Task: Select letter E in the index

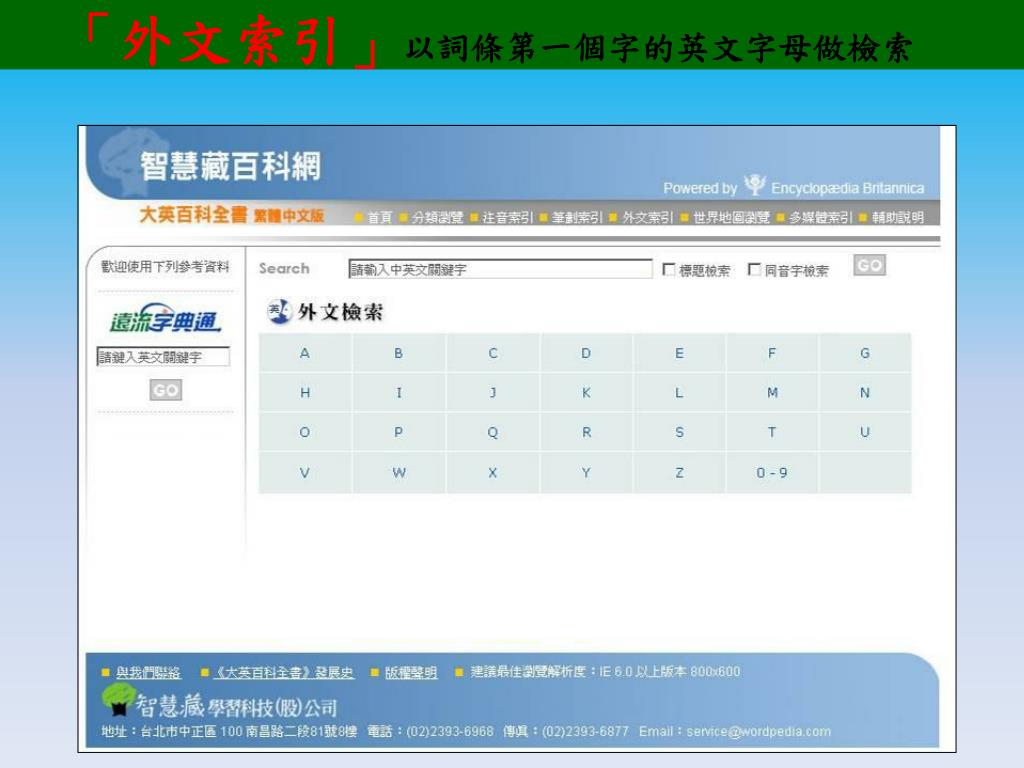Action: coord(679,353)
